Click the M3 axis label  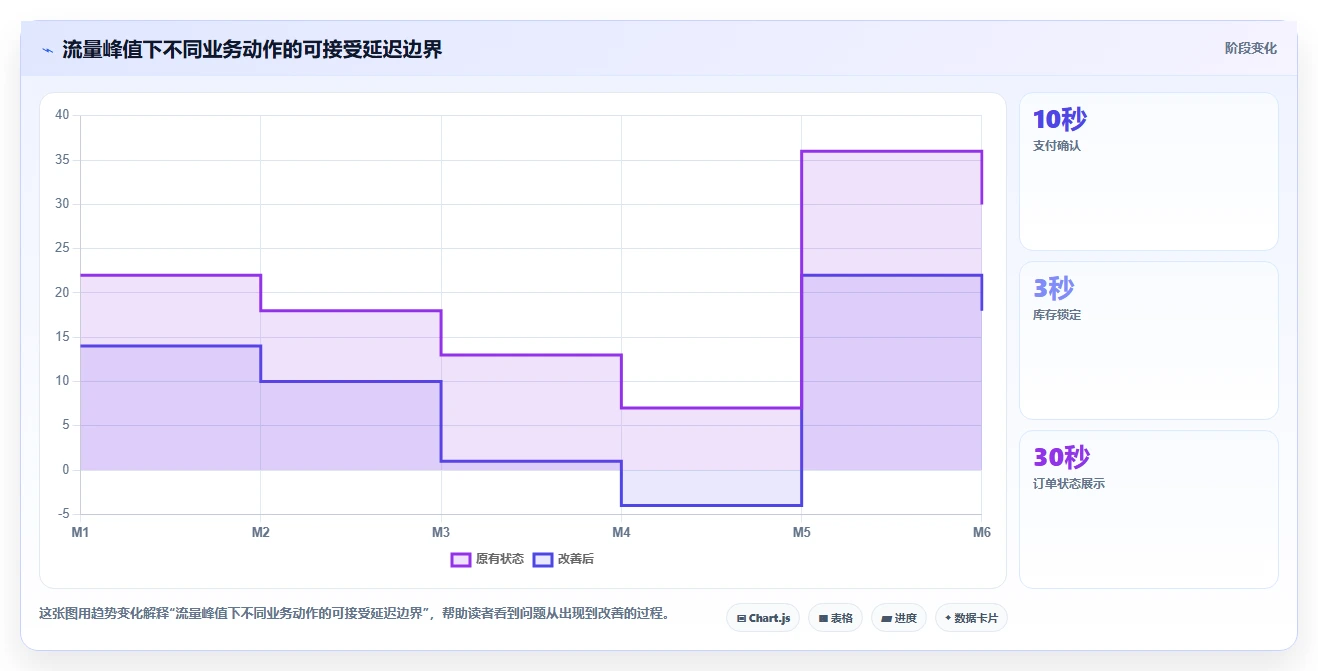[x=441, y=532]
